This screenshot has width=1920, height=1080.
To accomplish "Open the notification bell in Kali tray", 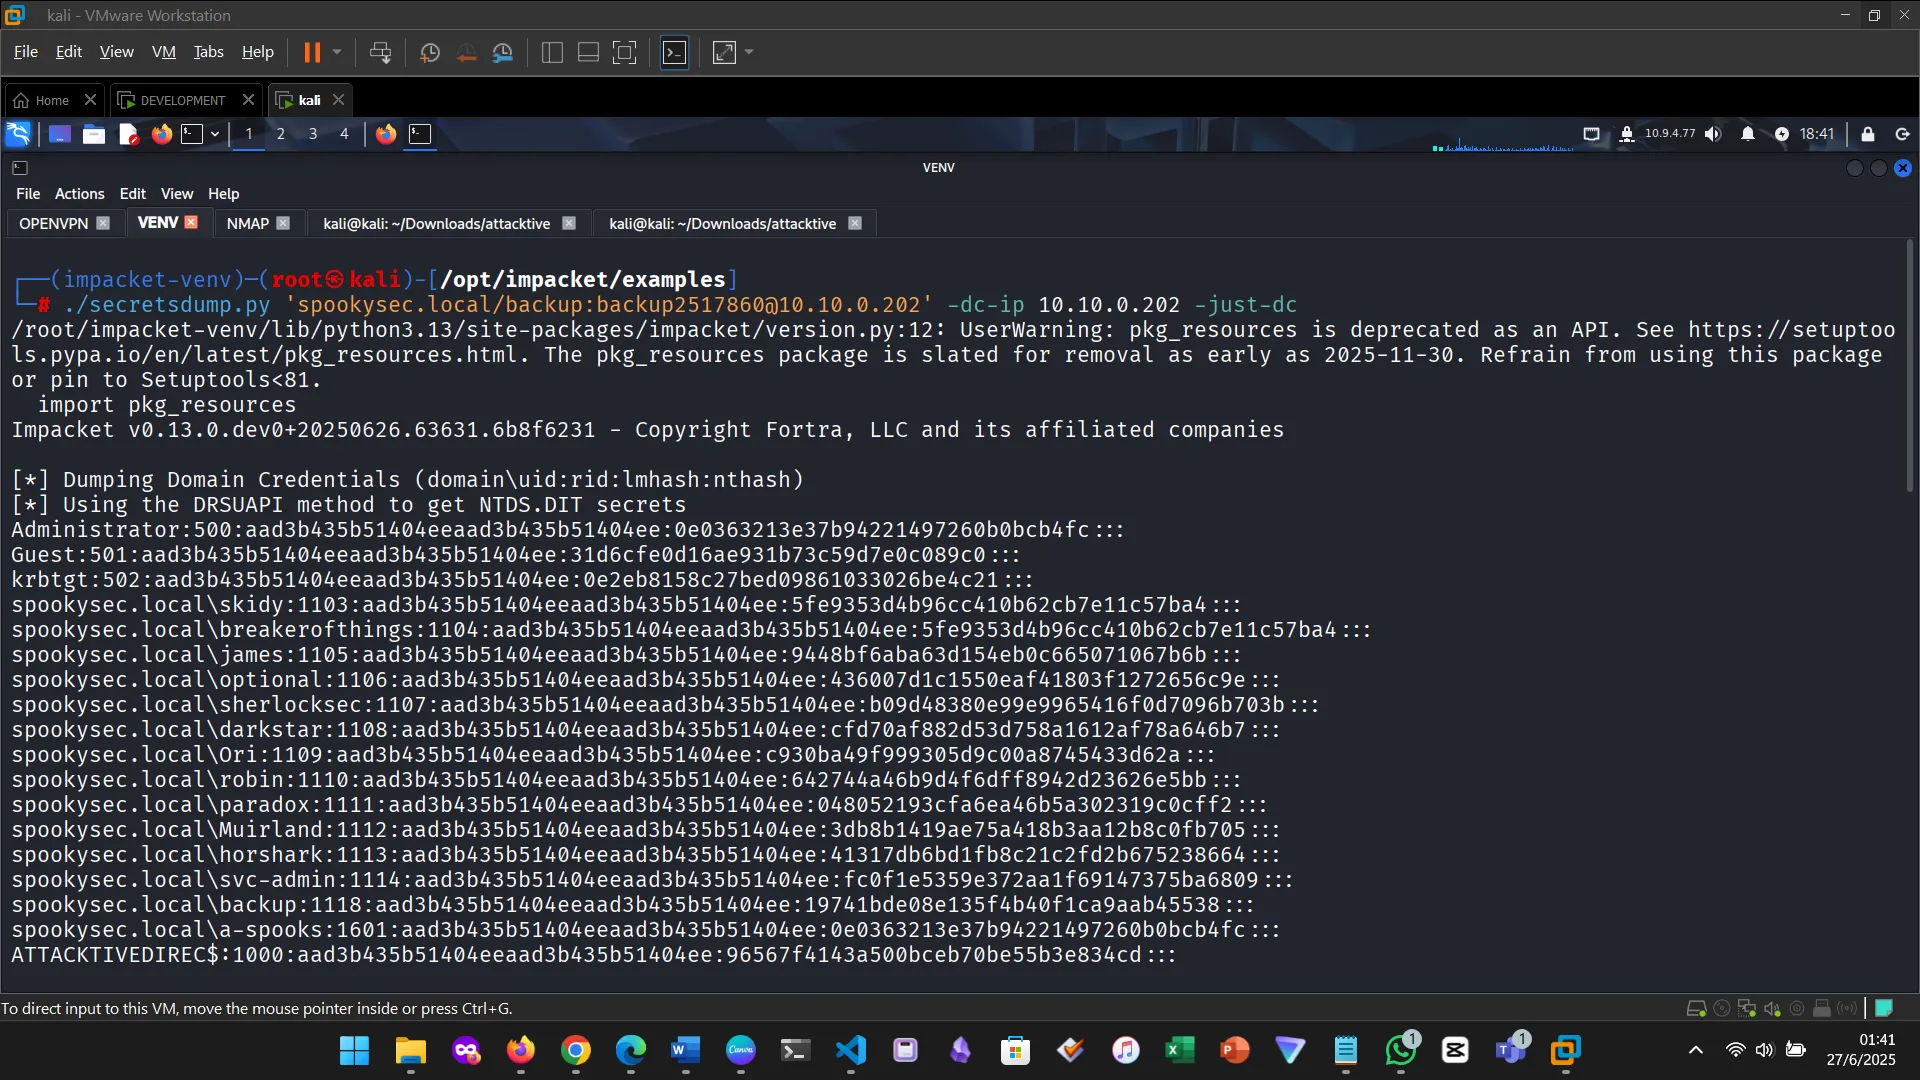I will (1748, 133).
